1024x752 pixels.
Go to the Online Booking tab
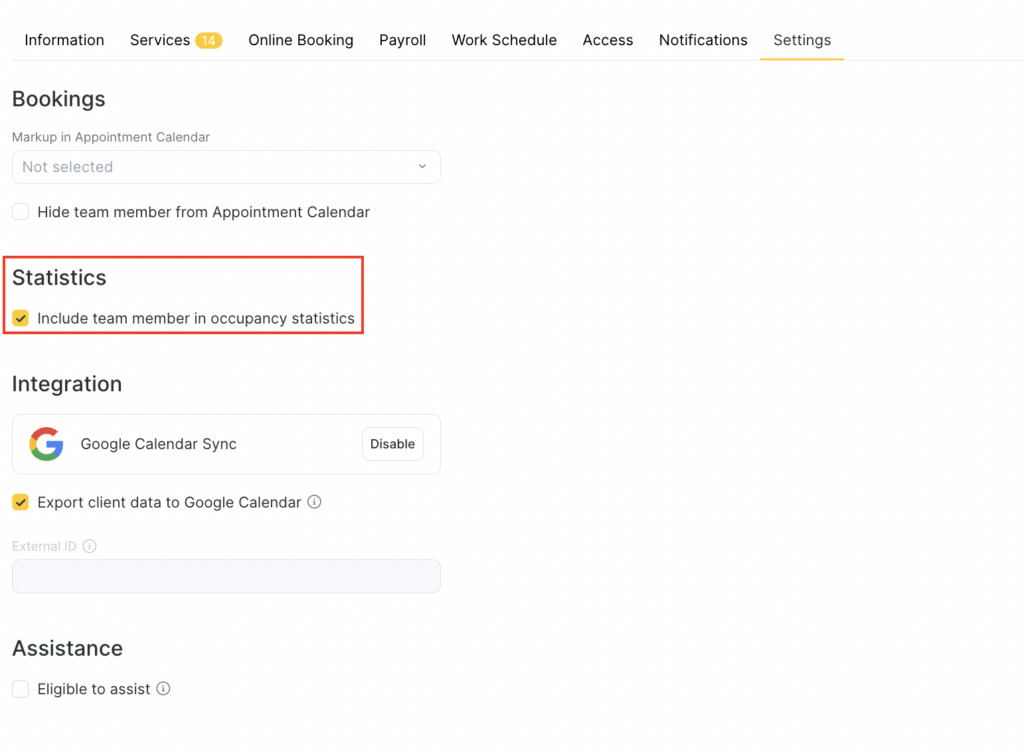click(301, 40)
